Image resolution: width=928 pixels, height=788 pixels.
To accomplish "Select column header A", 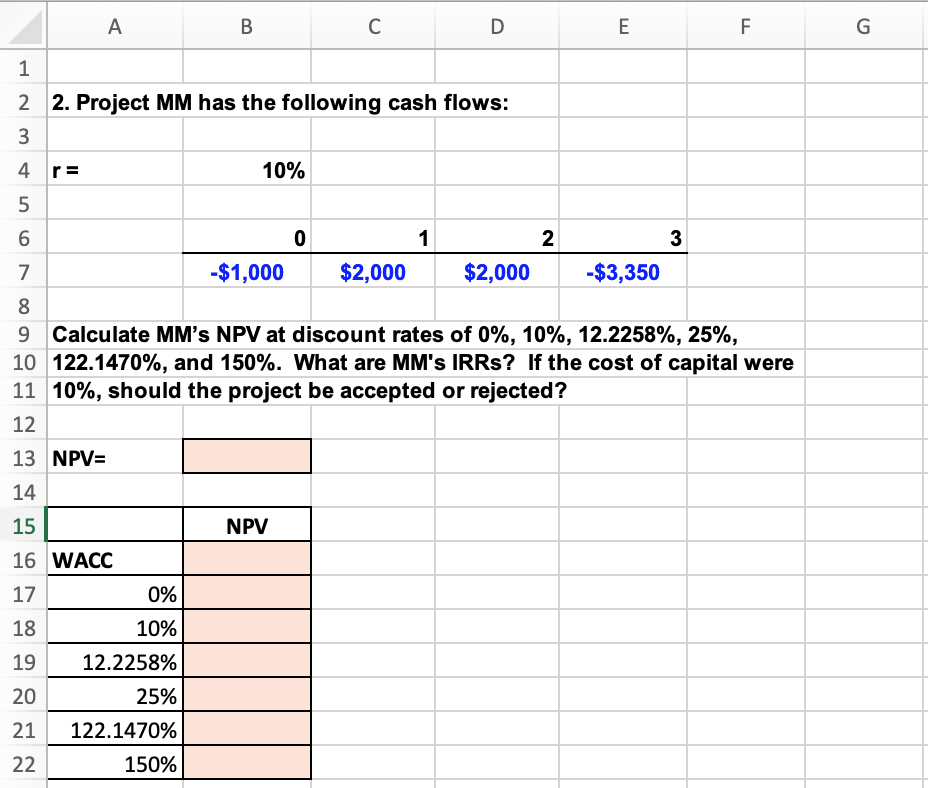I will 114,26.
